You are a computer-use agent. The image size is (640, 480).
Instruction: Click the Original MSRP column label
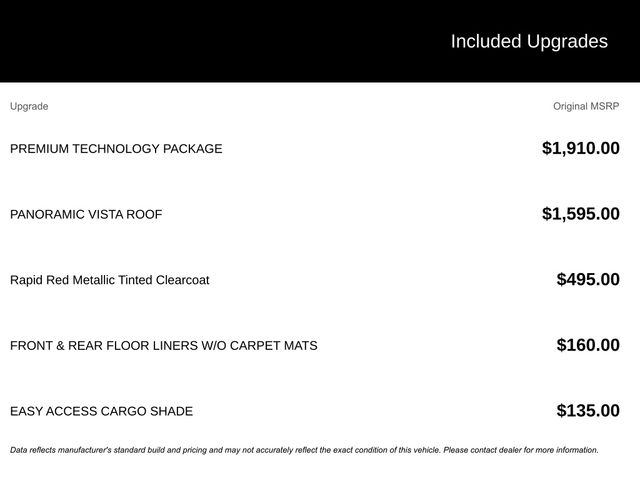[586, 106]
